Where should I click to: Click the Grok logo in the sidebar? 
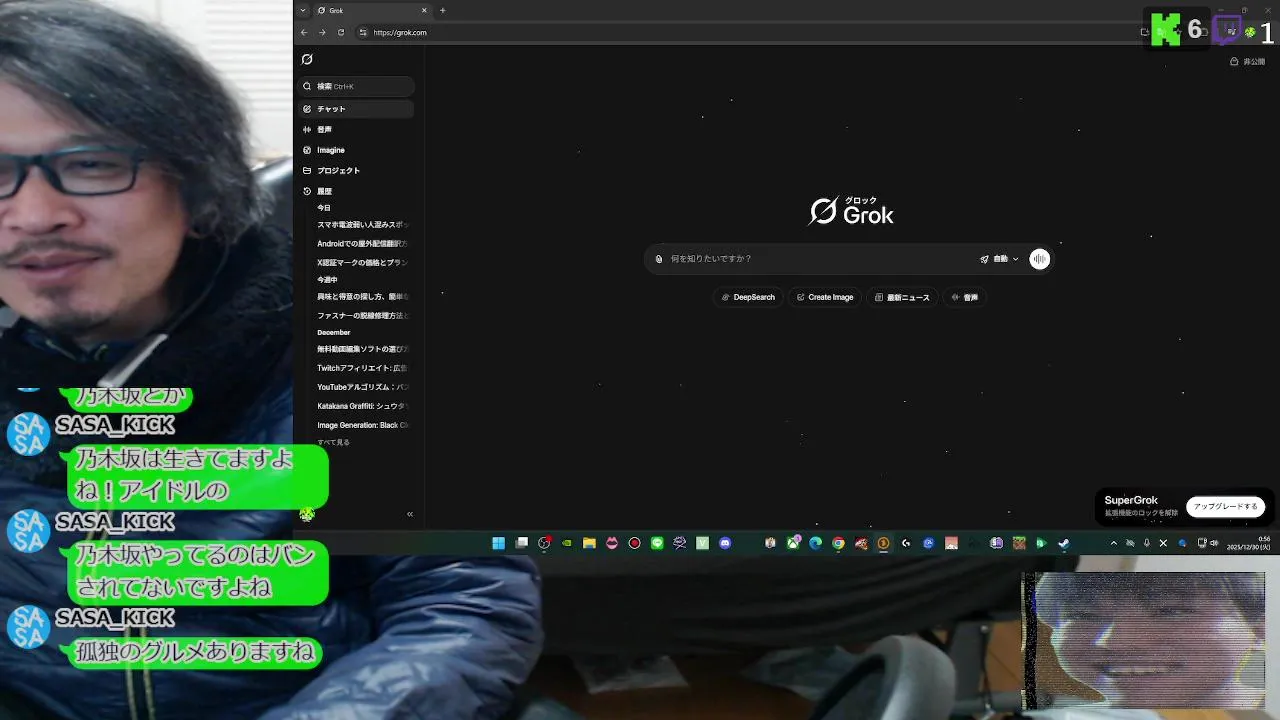pos(307,59)
